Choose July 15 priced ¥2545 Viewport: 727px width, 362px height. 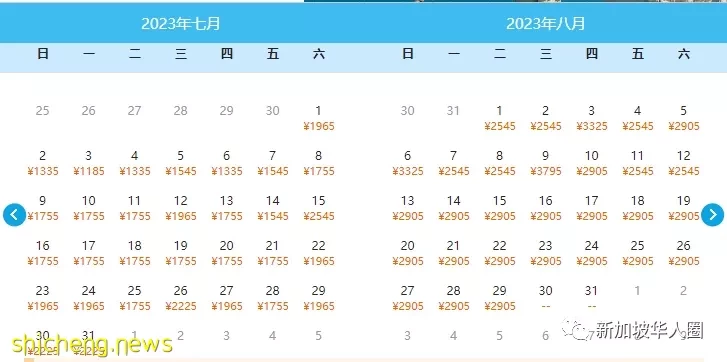[x=319, y=208]
